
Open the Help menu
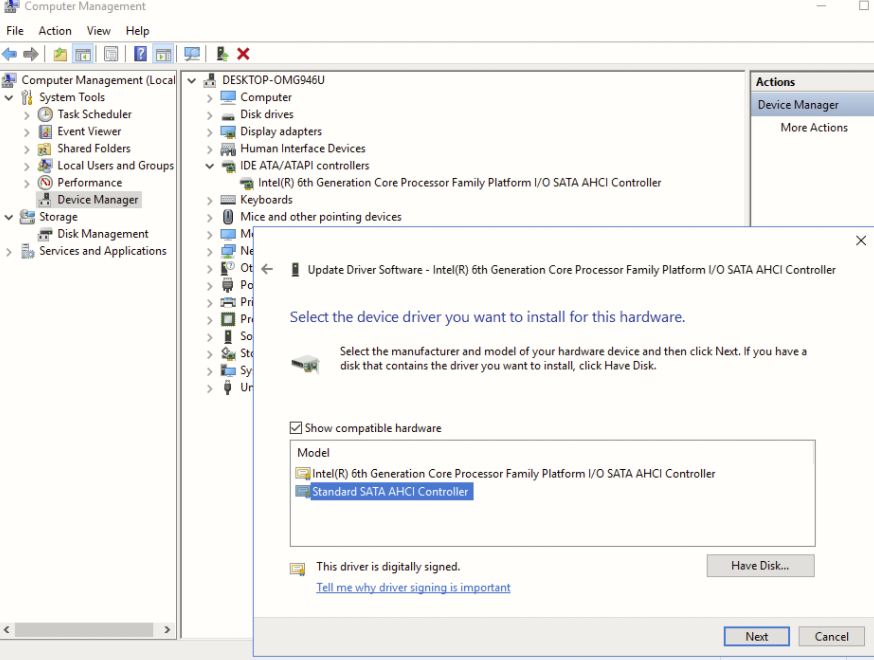[137, 31]
